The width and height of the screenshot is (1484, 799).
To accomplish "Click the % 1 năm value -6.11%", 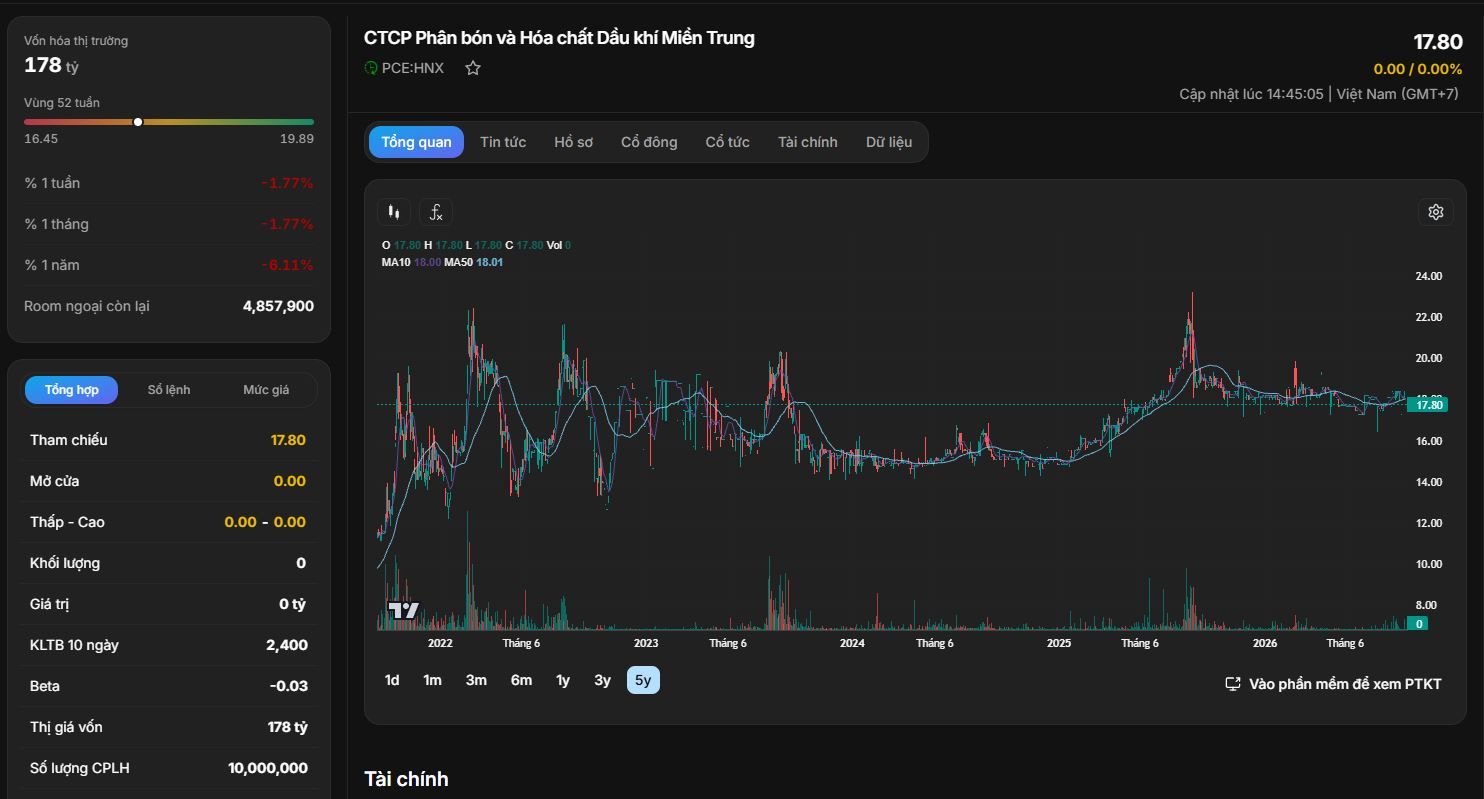I will point(287,265).
